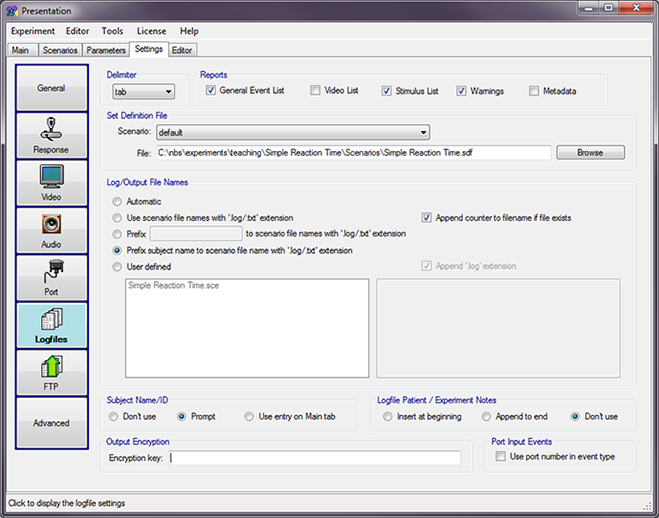
Task: Select Simple Reaction Time.sce list entry
Action: click(174, 286)
